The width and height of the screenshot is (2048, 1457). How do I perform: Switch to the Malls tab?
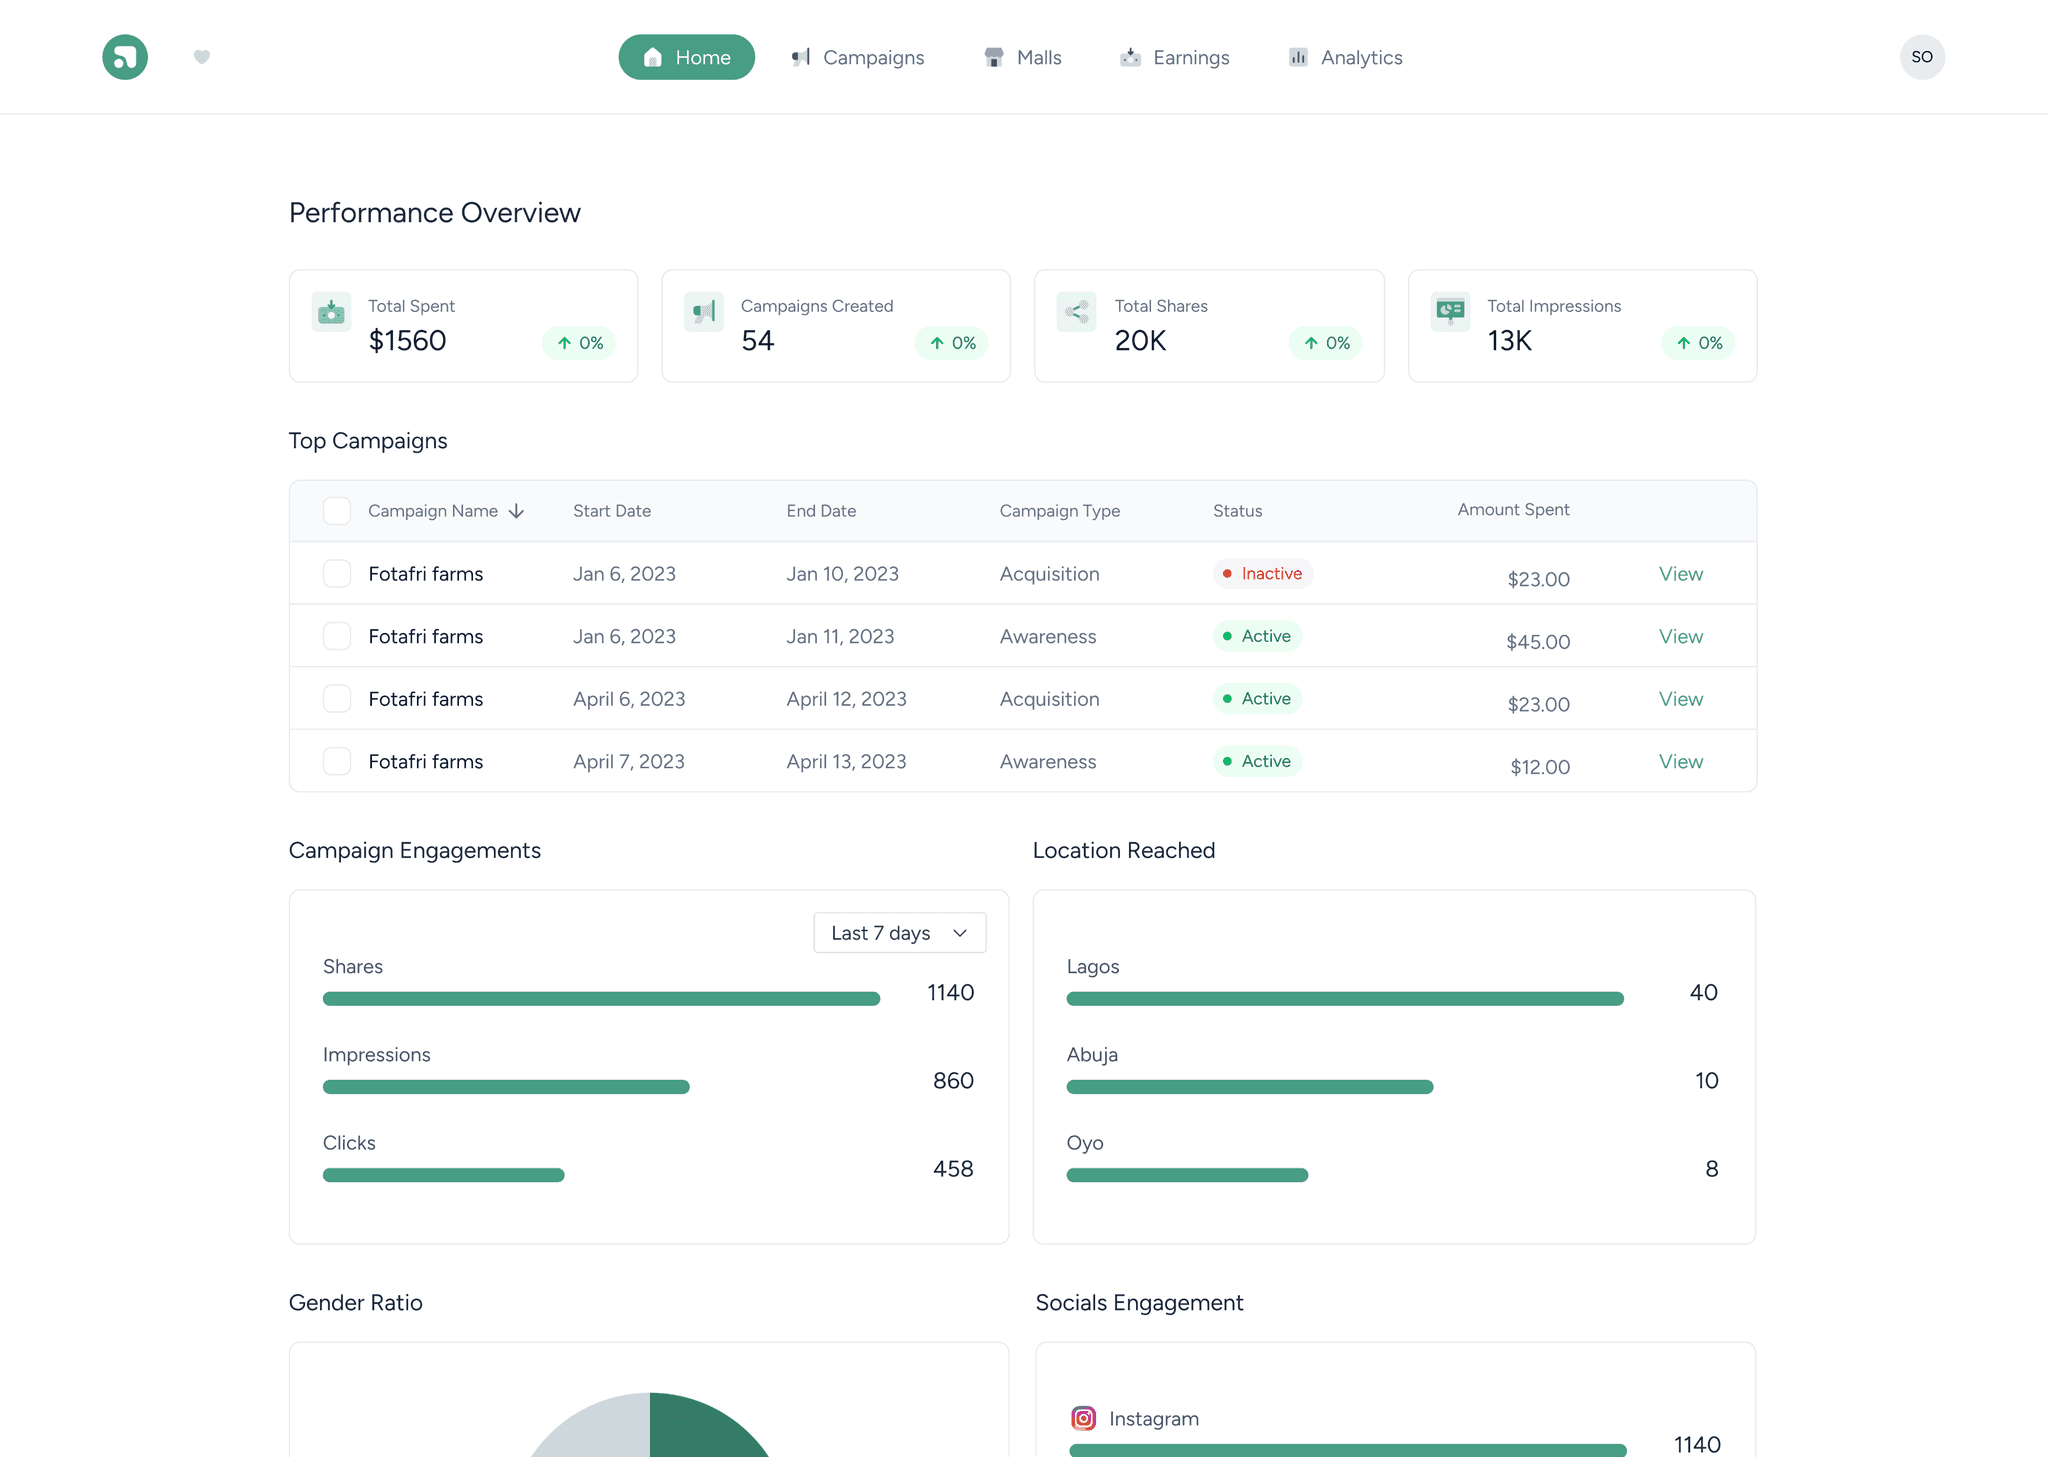pyautogui.click(x=1022, y=57)
